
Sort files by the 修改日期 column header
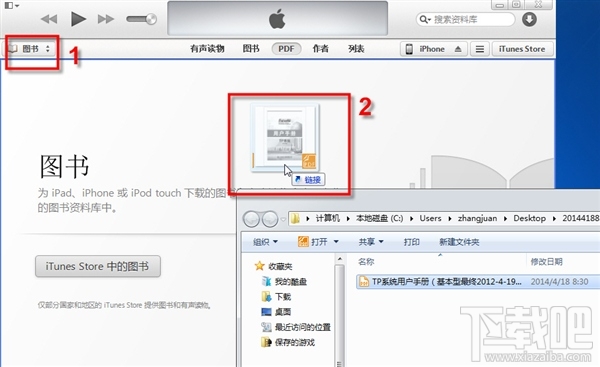546,261
